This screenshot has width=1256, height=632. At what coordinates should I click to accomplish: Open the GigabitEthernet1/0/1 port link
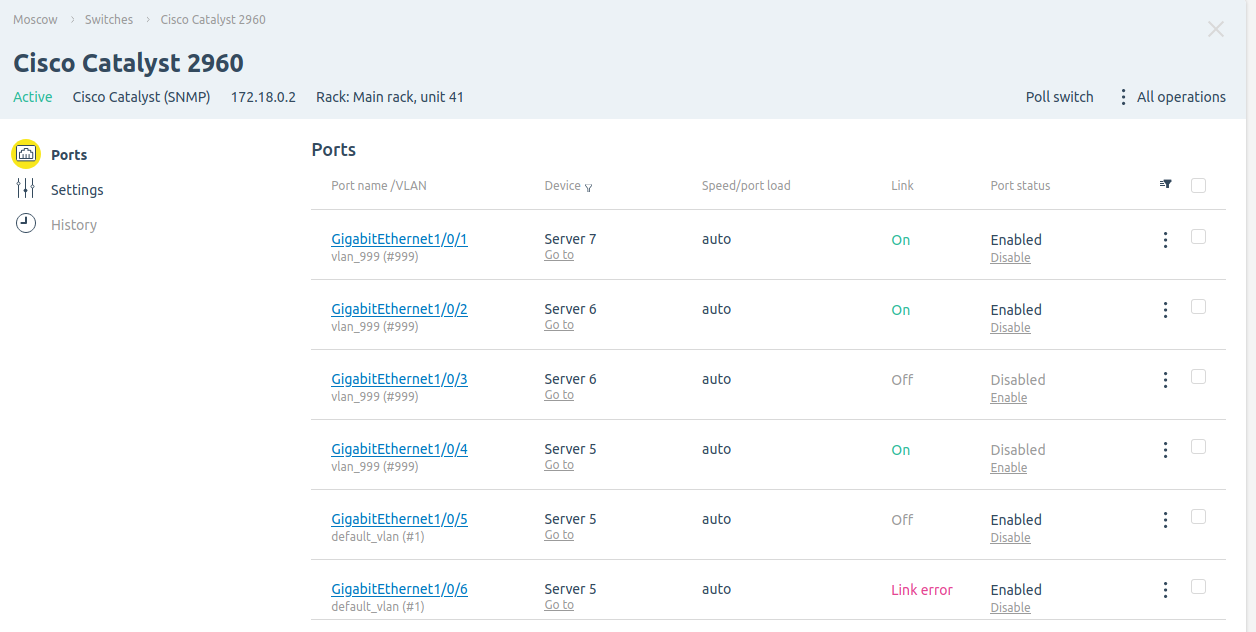tap(399, 239)
